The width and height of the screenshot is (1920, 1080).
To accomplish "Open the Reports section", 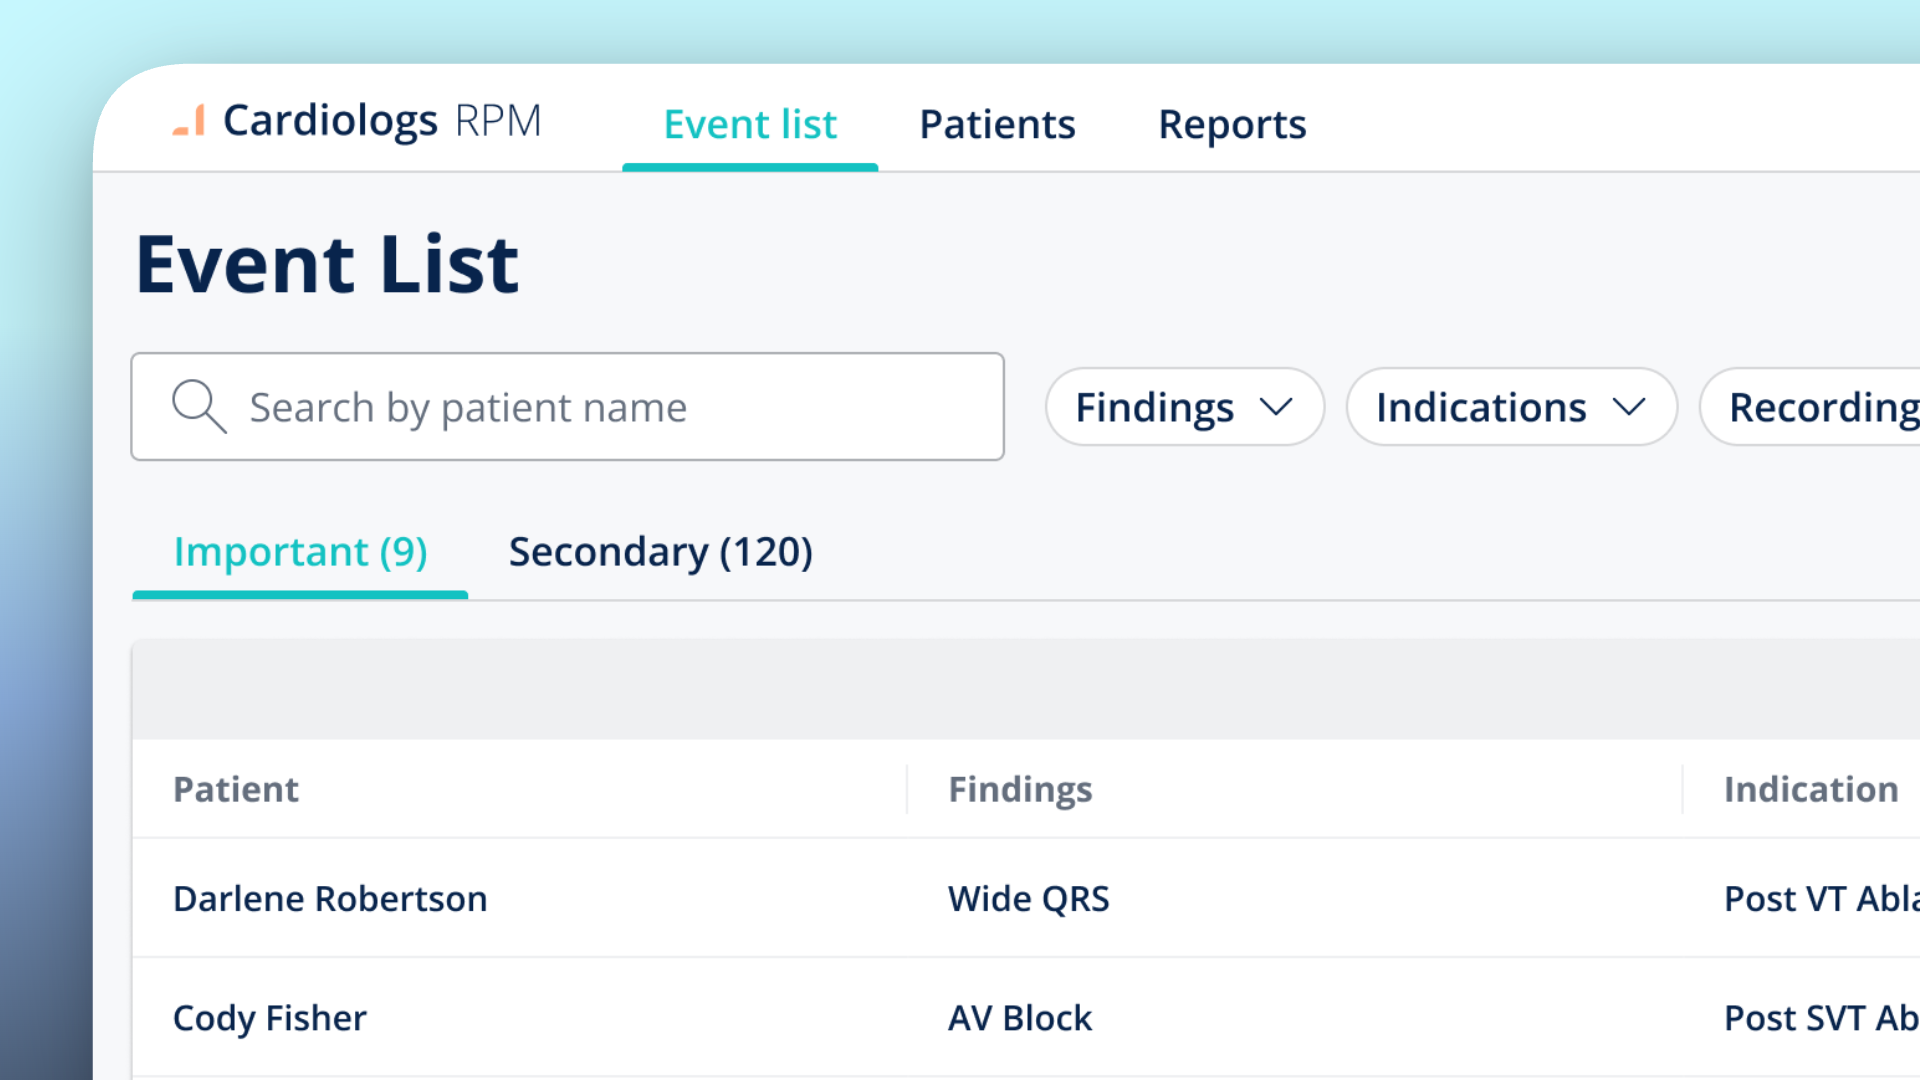I will click(1232, 124).
